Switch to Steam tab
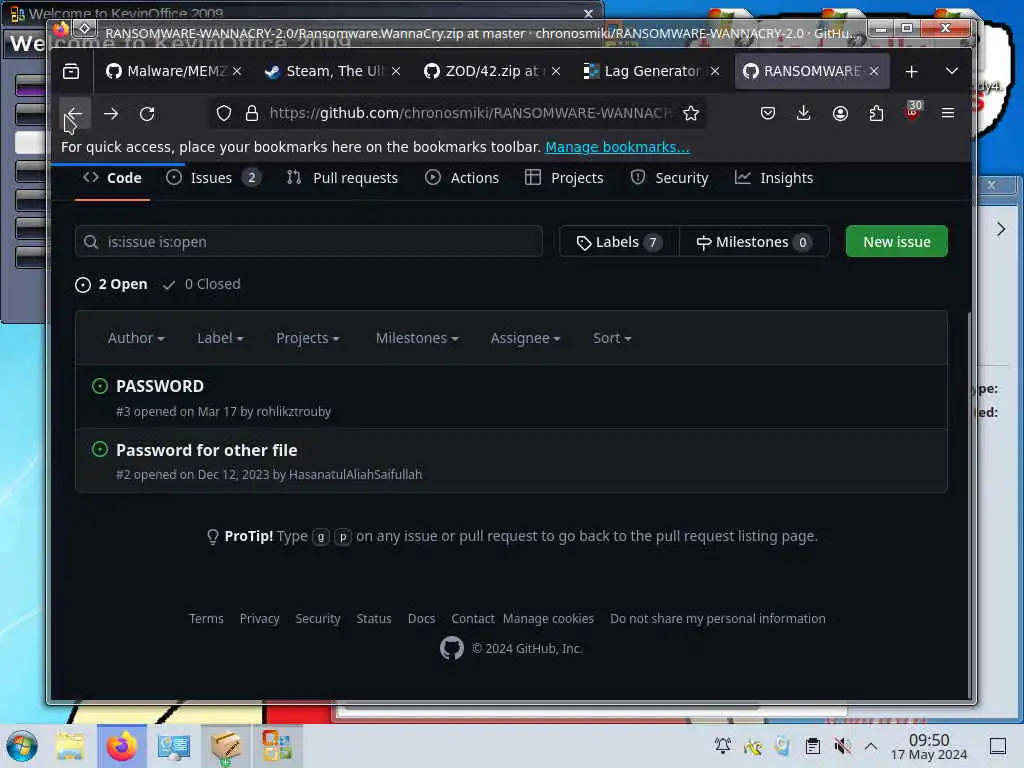 coord(325,71)
